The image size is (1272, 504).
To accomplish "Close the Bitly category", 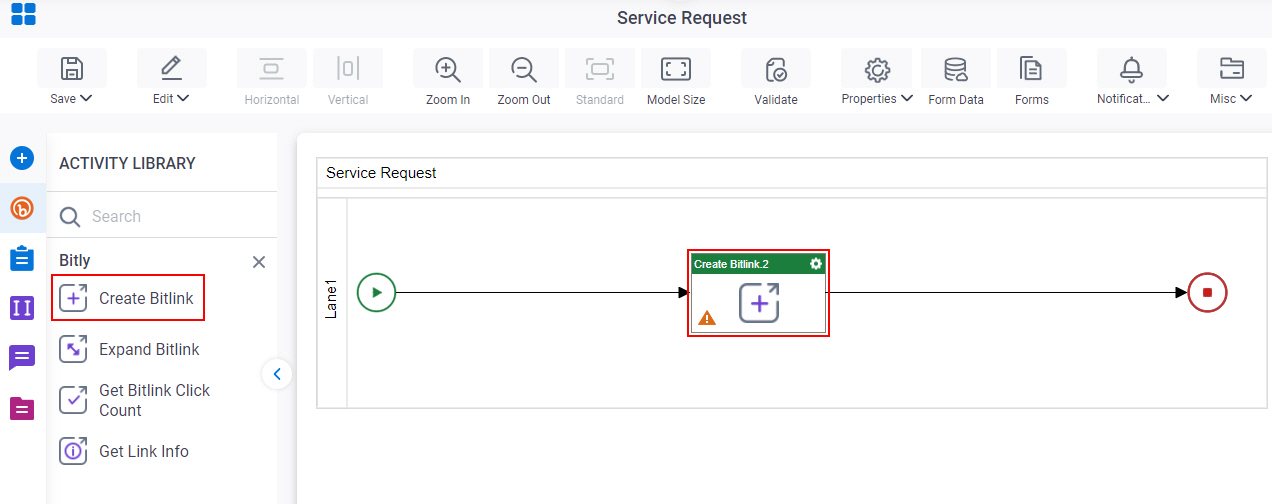I will coord(259,262).
